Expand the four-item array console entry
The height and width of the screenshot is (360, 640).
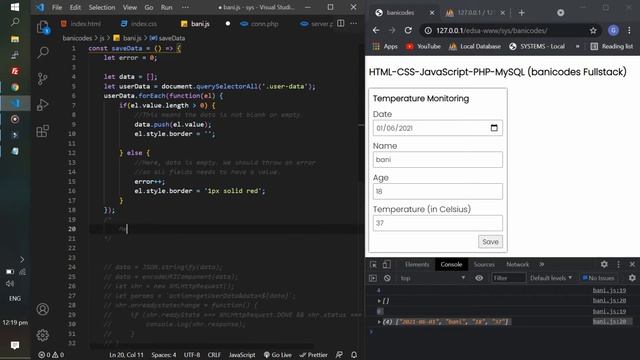[379, 322]
